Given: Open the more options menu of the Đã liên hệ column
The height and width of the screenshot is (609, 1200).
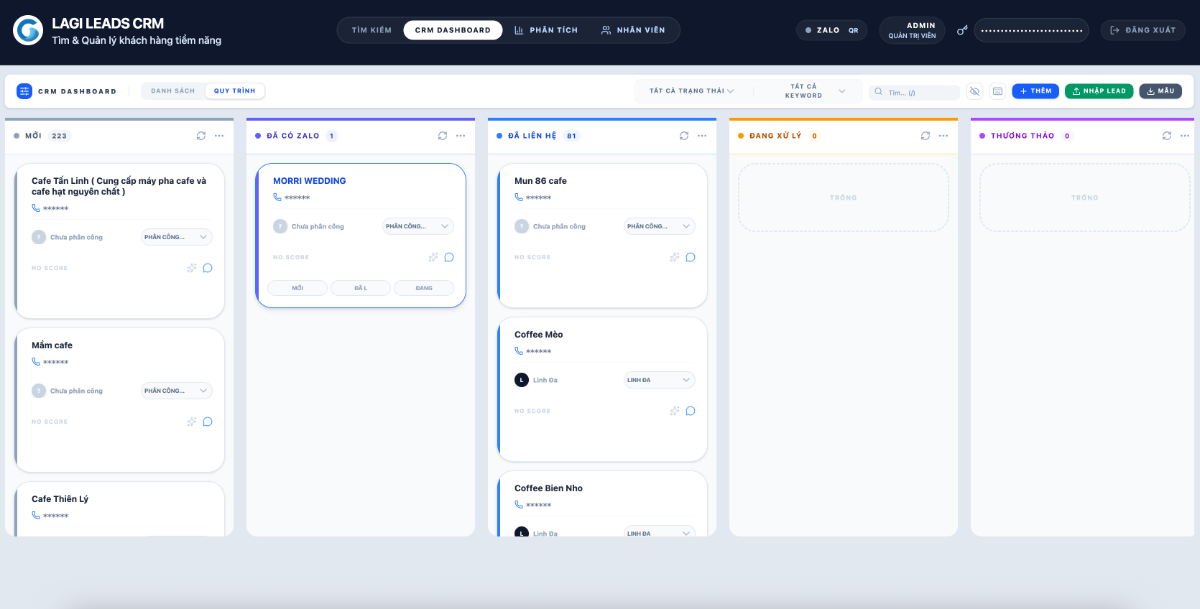Looking at the screenshot, I should click(x=702, y=135).
